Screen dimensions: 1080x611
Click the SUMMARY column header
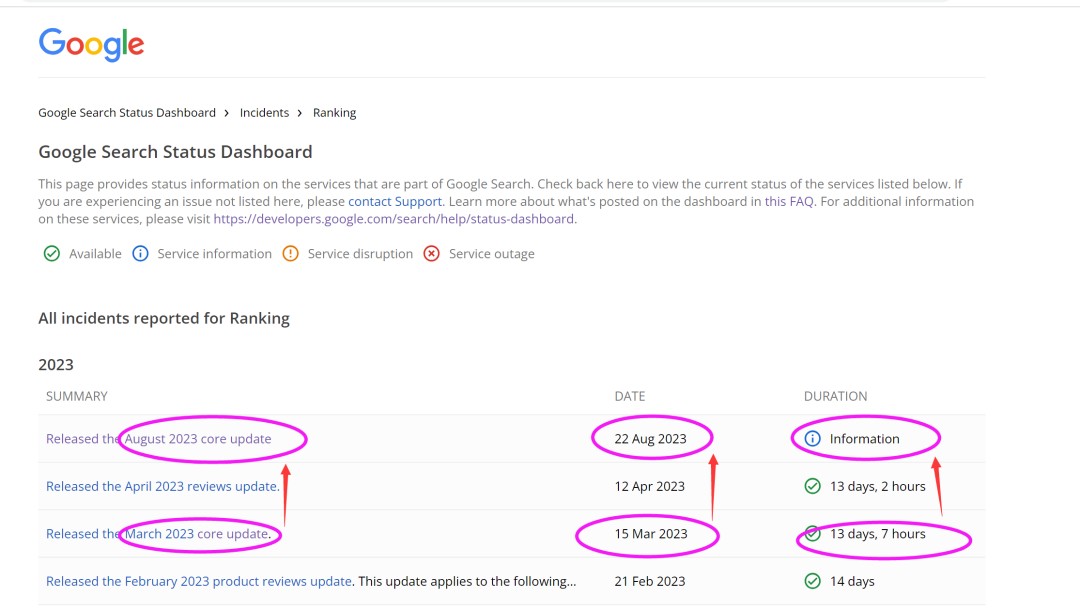(76, 396)
